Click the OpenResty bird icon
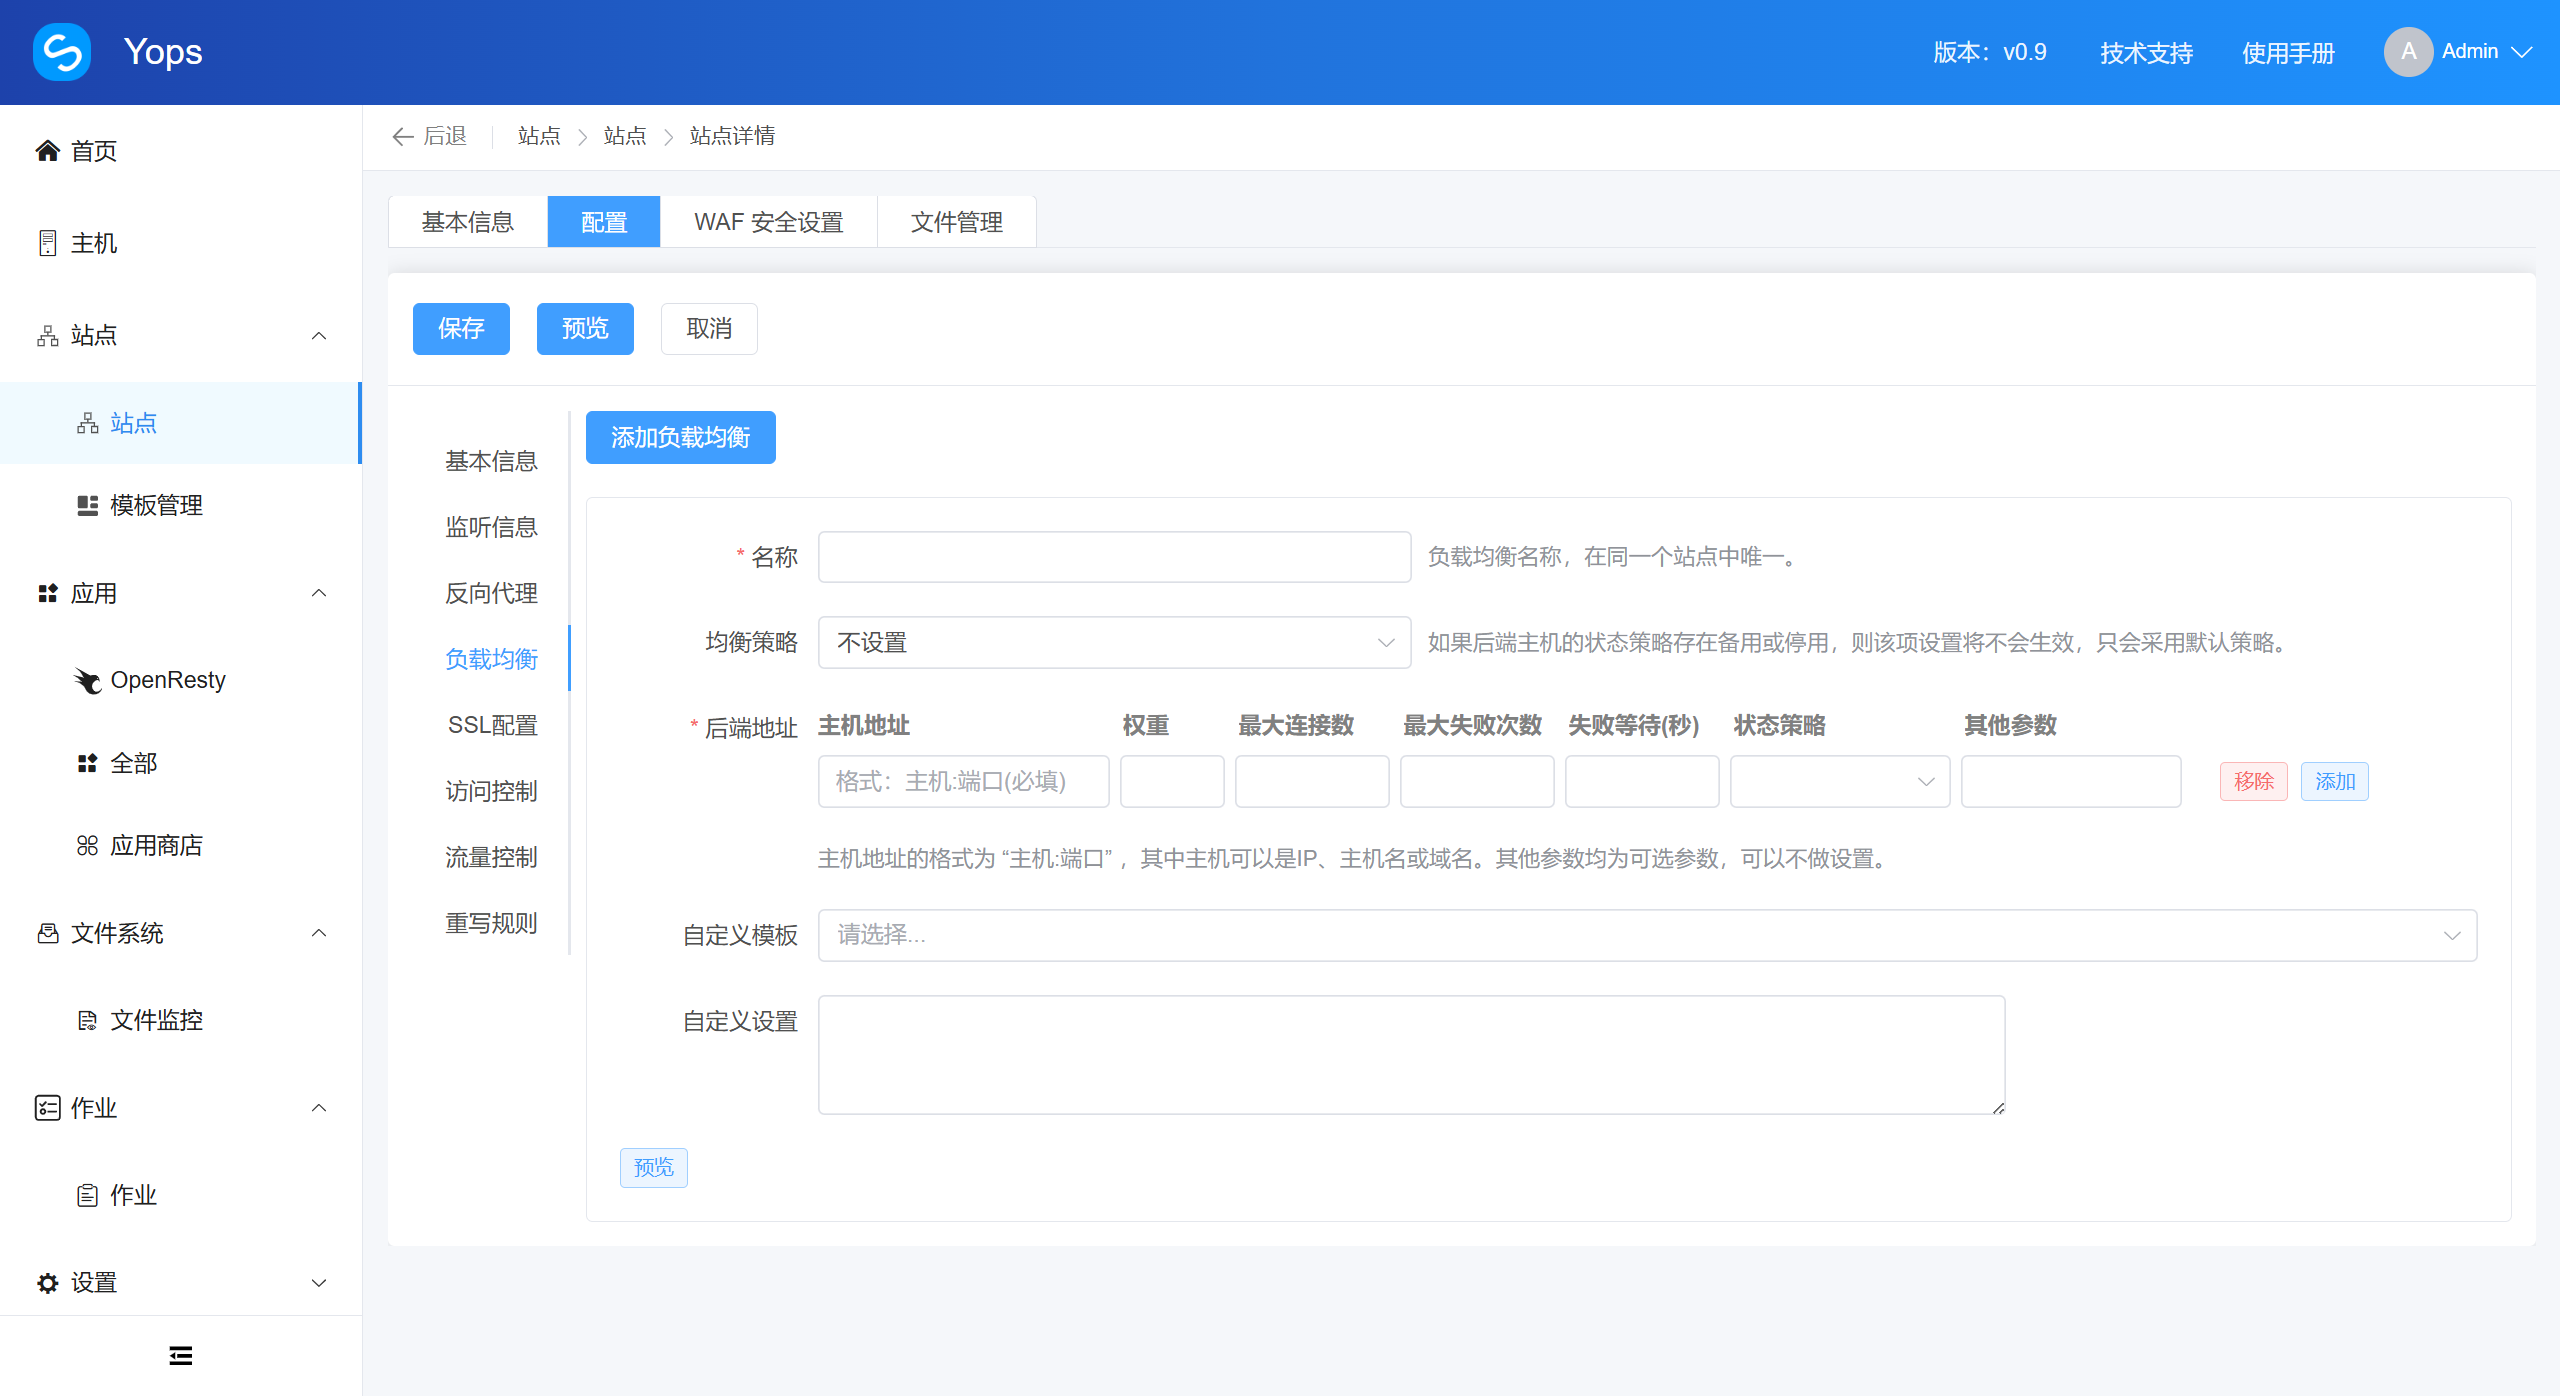This screenshot has height=1396, width=2560. click(87, 680)
